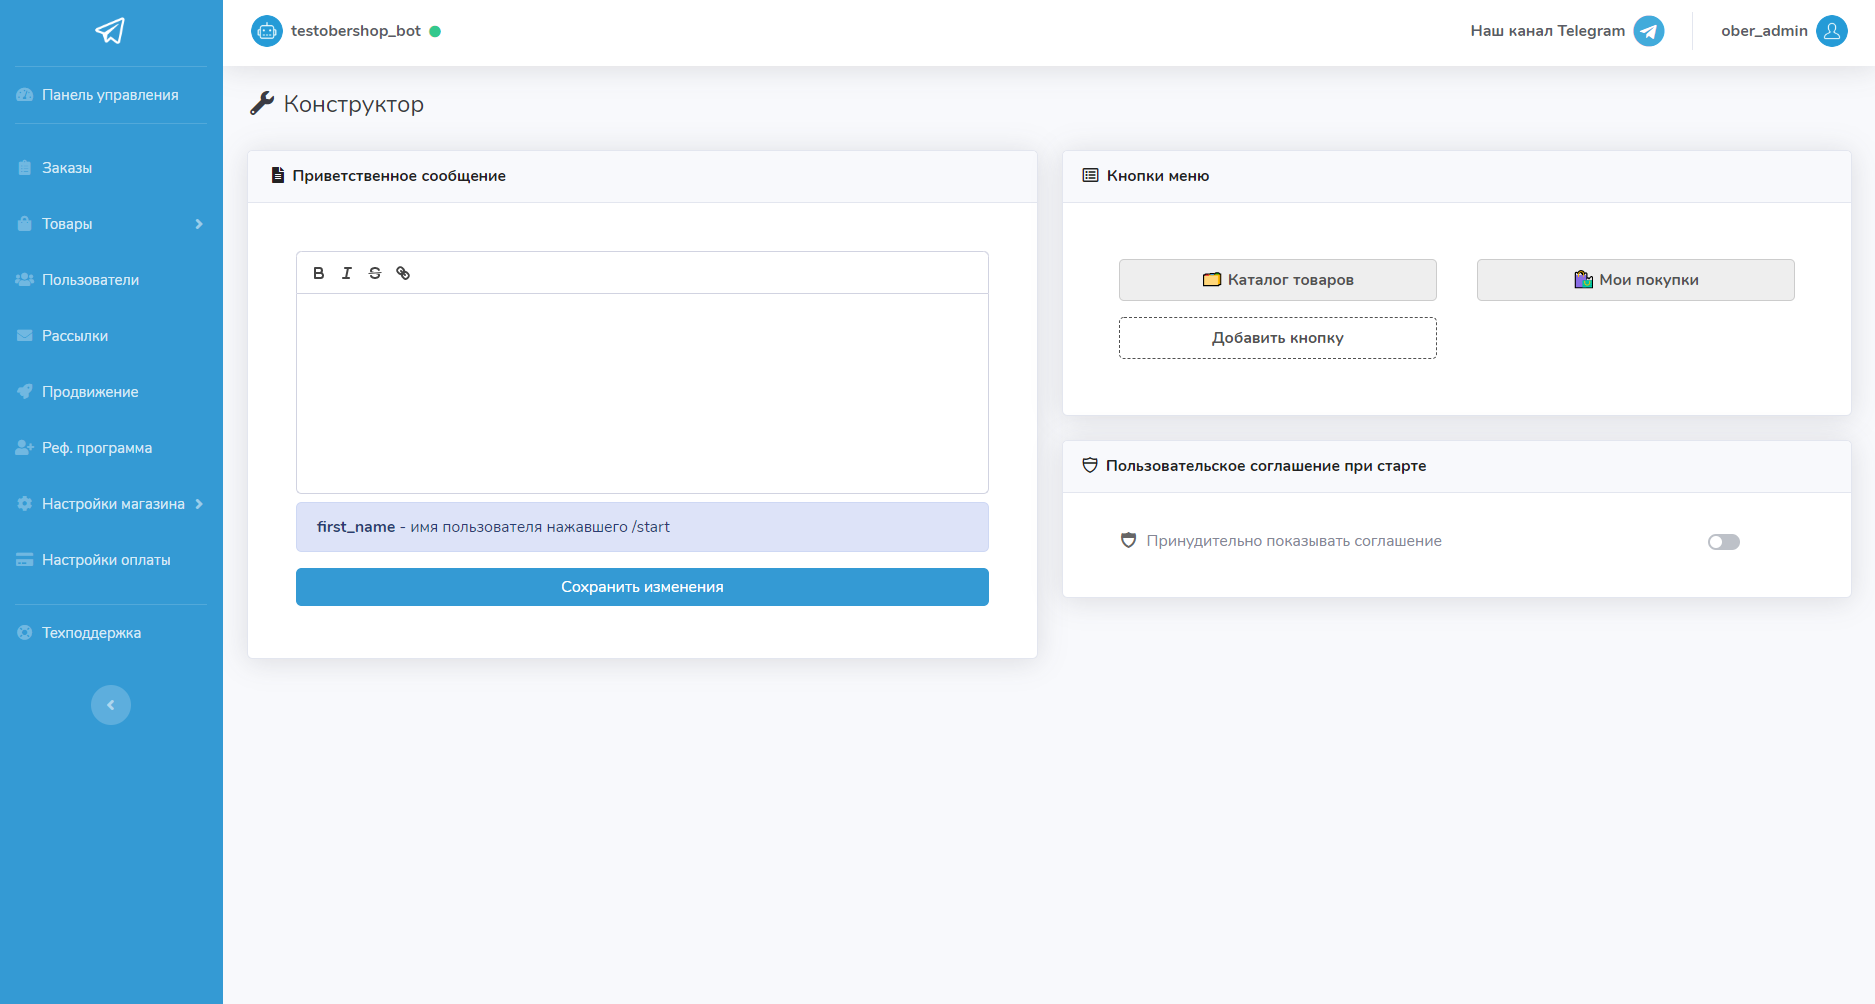The image size is (1875, 1004).
Task: Click the testobershop_bot robot icon
Action: click(x=267, y=31)
